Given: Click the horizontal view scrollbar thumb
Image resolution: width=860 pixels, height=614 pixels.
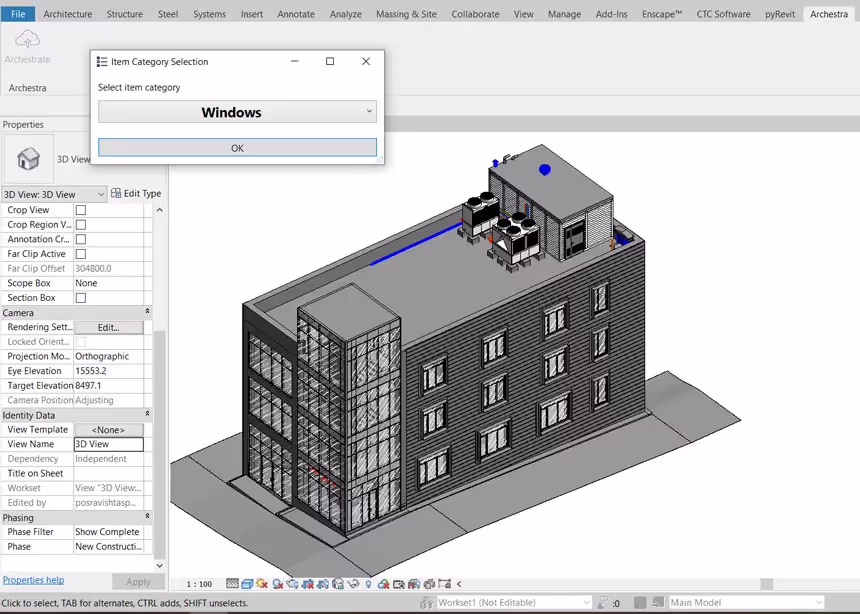Looking at the screenshot, I should click(767, 584).
